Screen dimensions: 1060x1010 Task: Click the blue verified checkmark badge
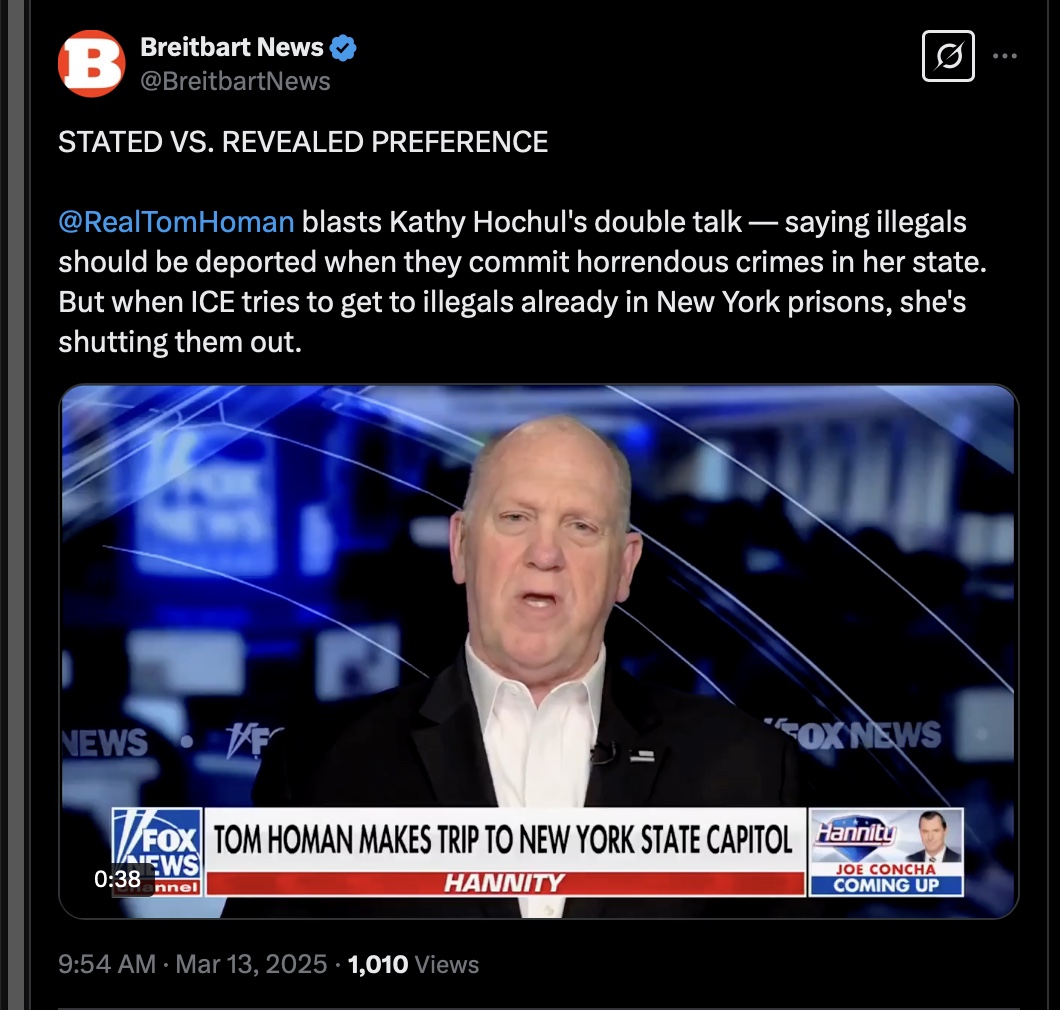pos(343,47)
